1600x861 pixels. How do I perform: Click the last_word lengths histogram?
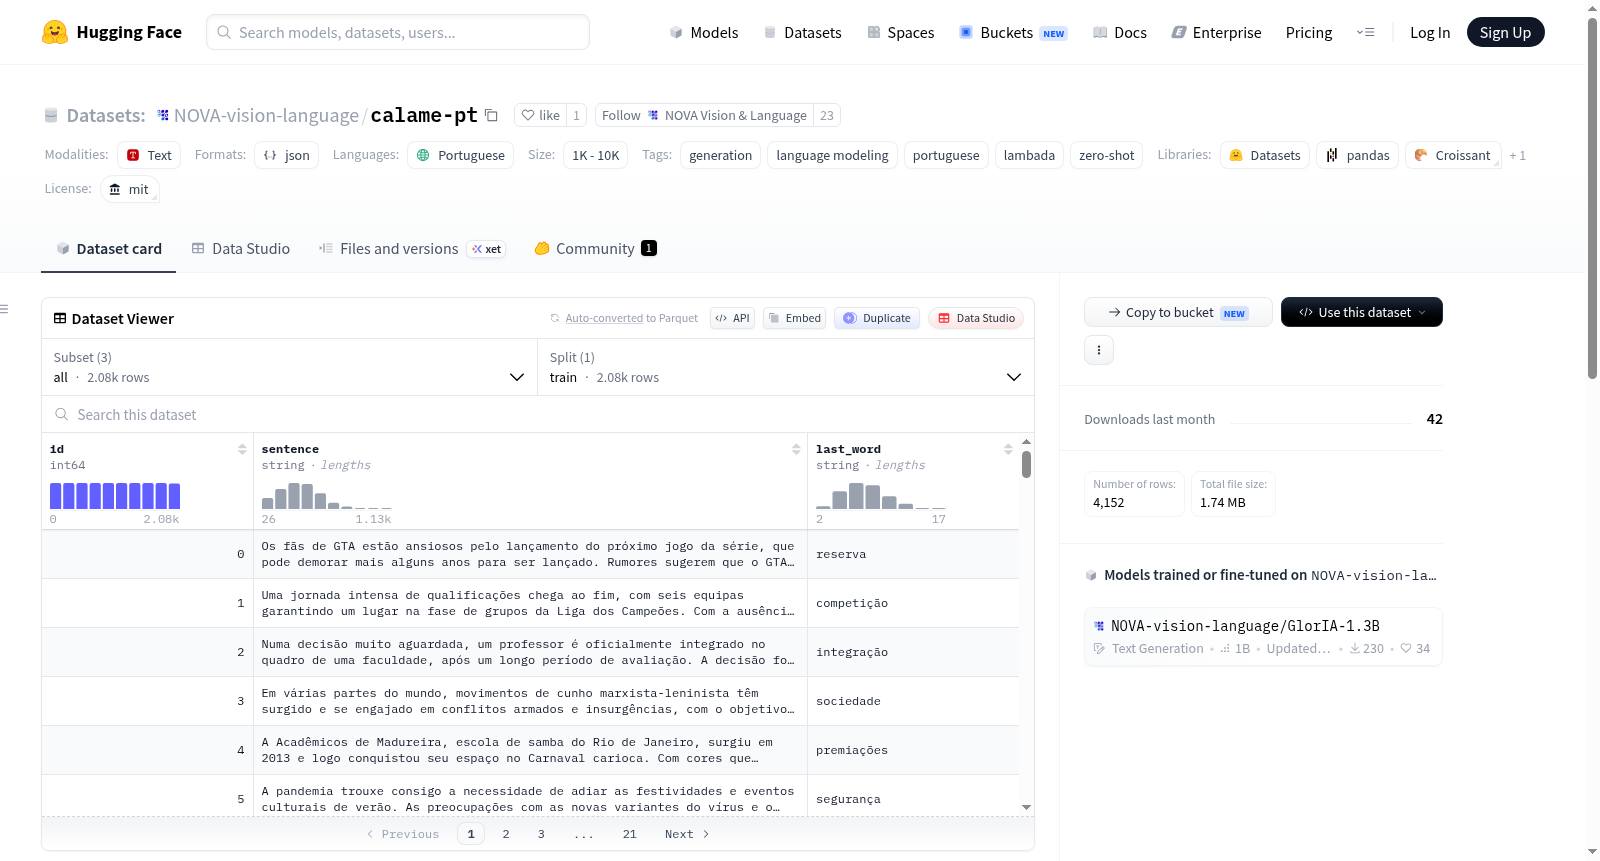[881, 496]
